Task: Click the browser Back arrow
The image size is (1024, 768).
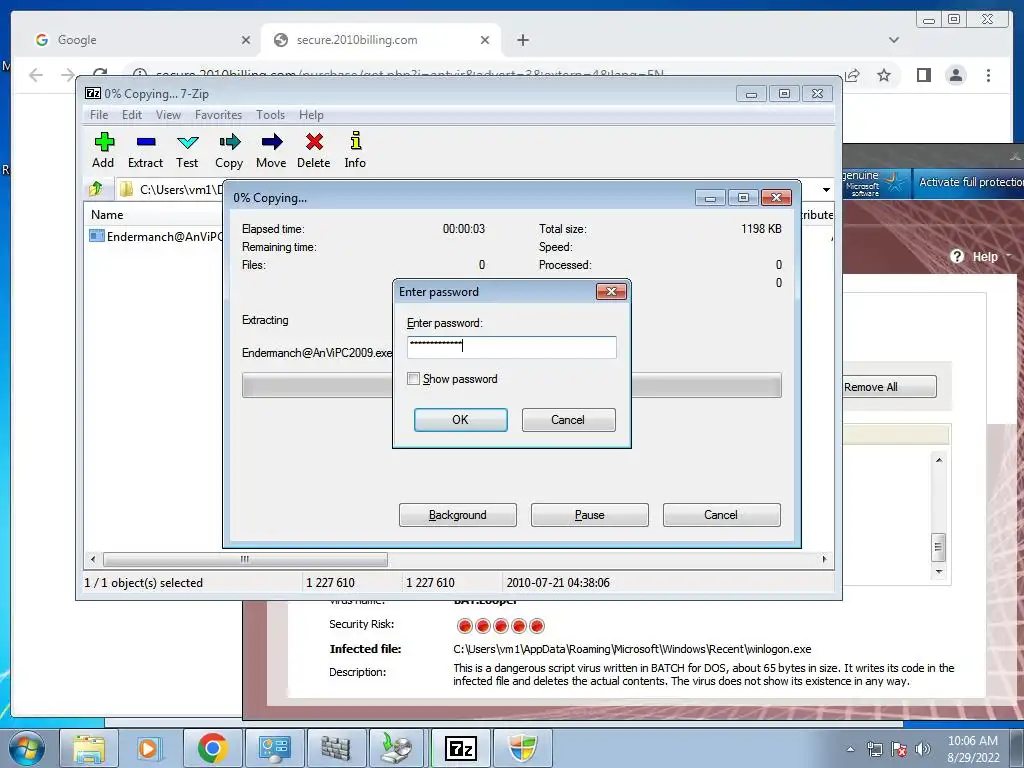Action: coord(36,75)
